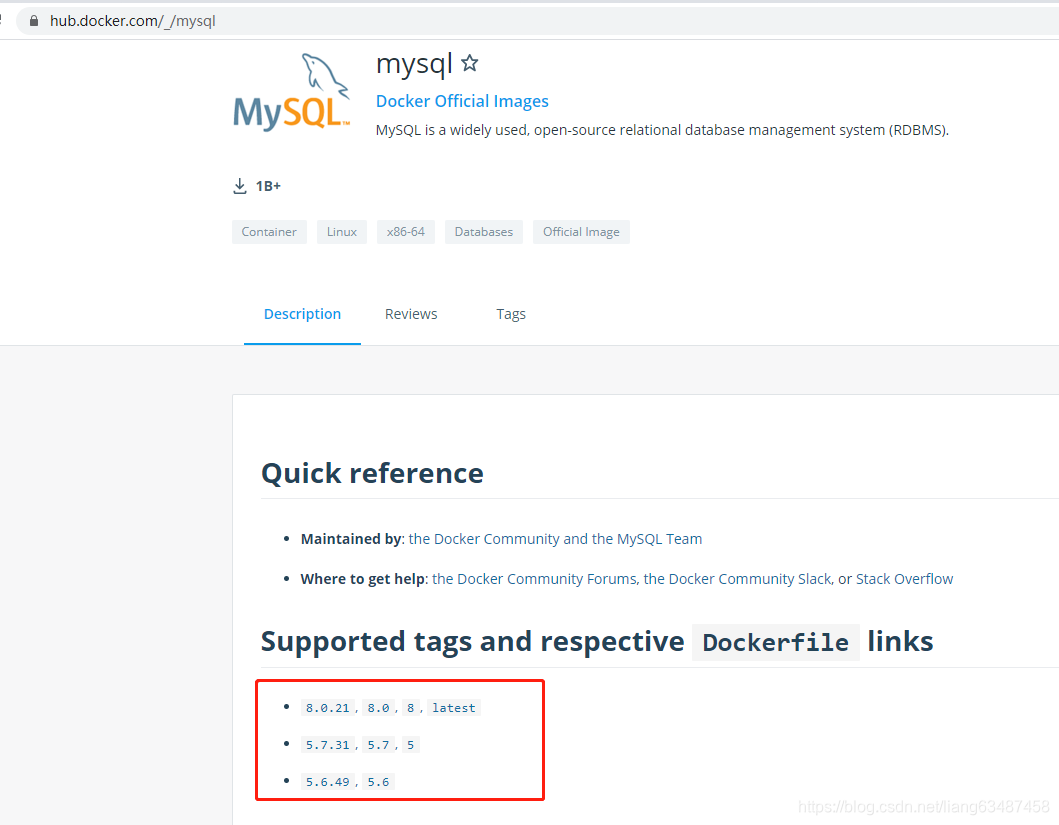This screenshot has height=825, width=1059.
Task: Open the 8.0.21 Dockerfile tag link
Action: click(x=328, y=708)
